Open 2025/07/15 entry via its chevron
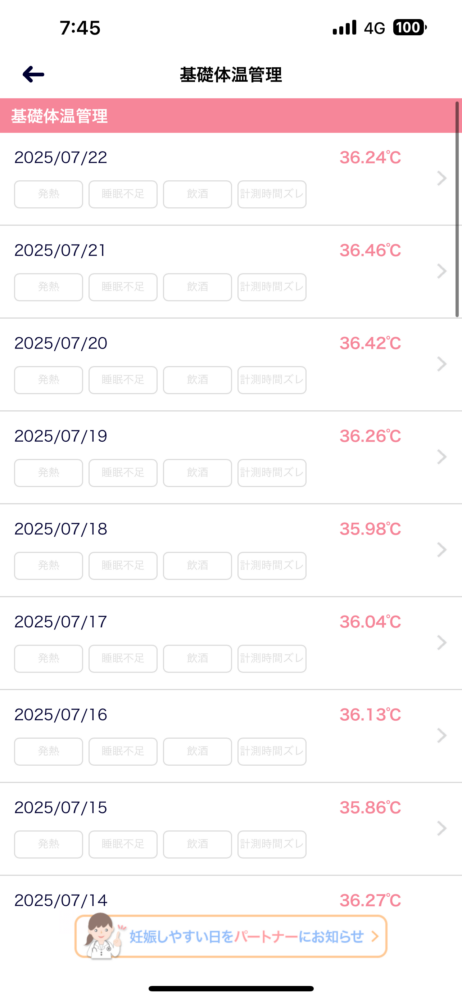 click(x=442, y=828)
